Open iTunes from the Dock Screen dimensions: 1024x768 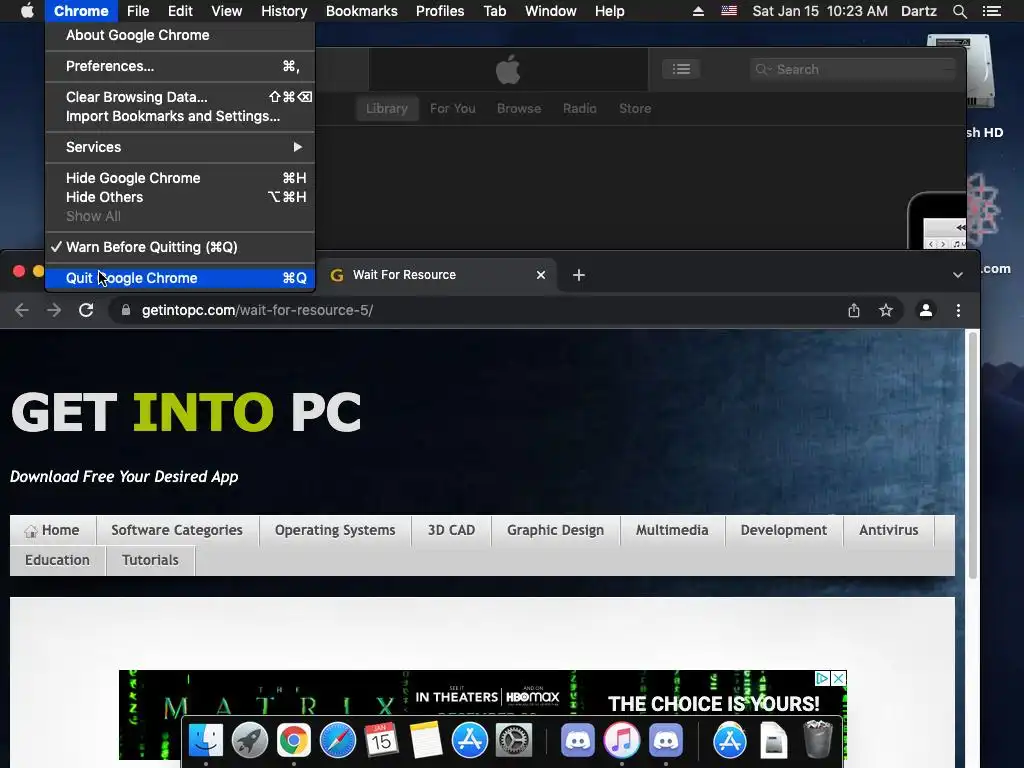pyautogui.click(x=622, y=741)
